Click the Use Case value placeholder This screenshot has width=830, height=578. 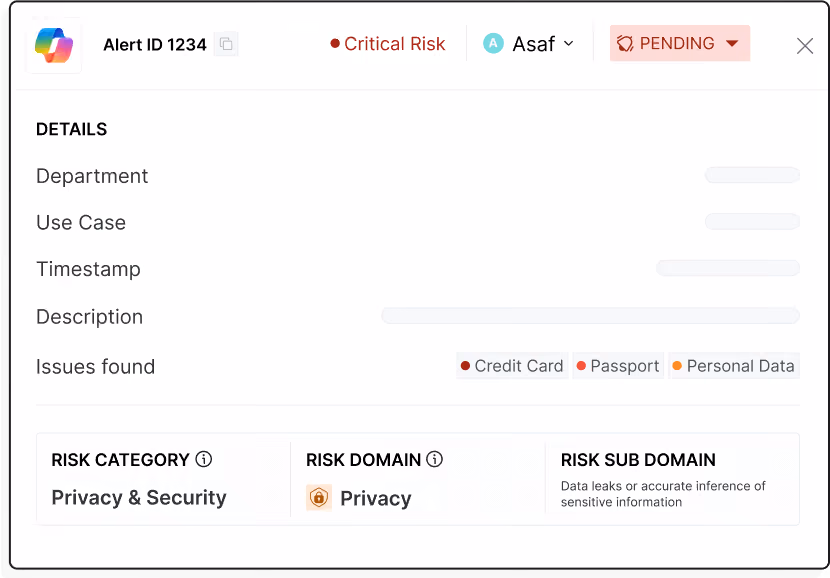point(752,221)
